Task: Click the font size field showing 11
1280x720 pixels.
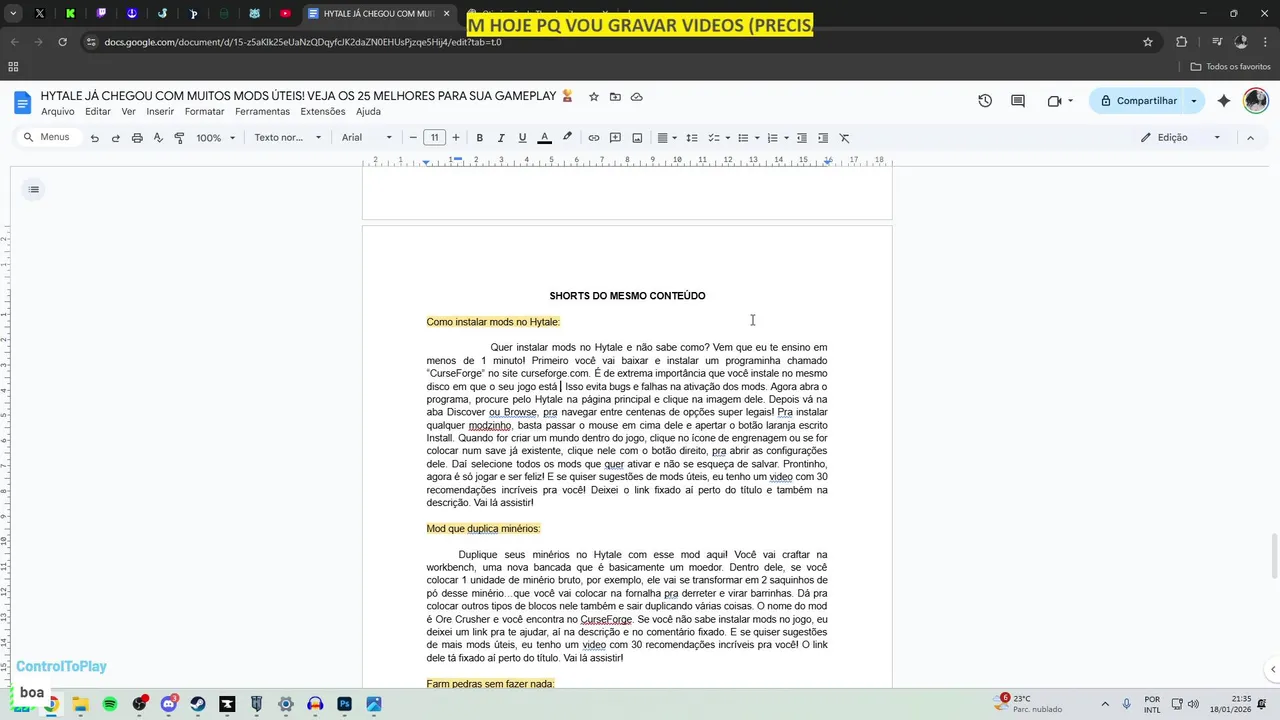Action: click(x=434, y=138)
